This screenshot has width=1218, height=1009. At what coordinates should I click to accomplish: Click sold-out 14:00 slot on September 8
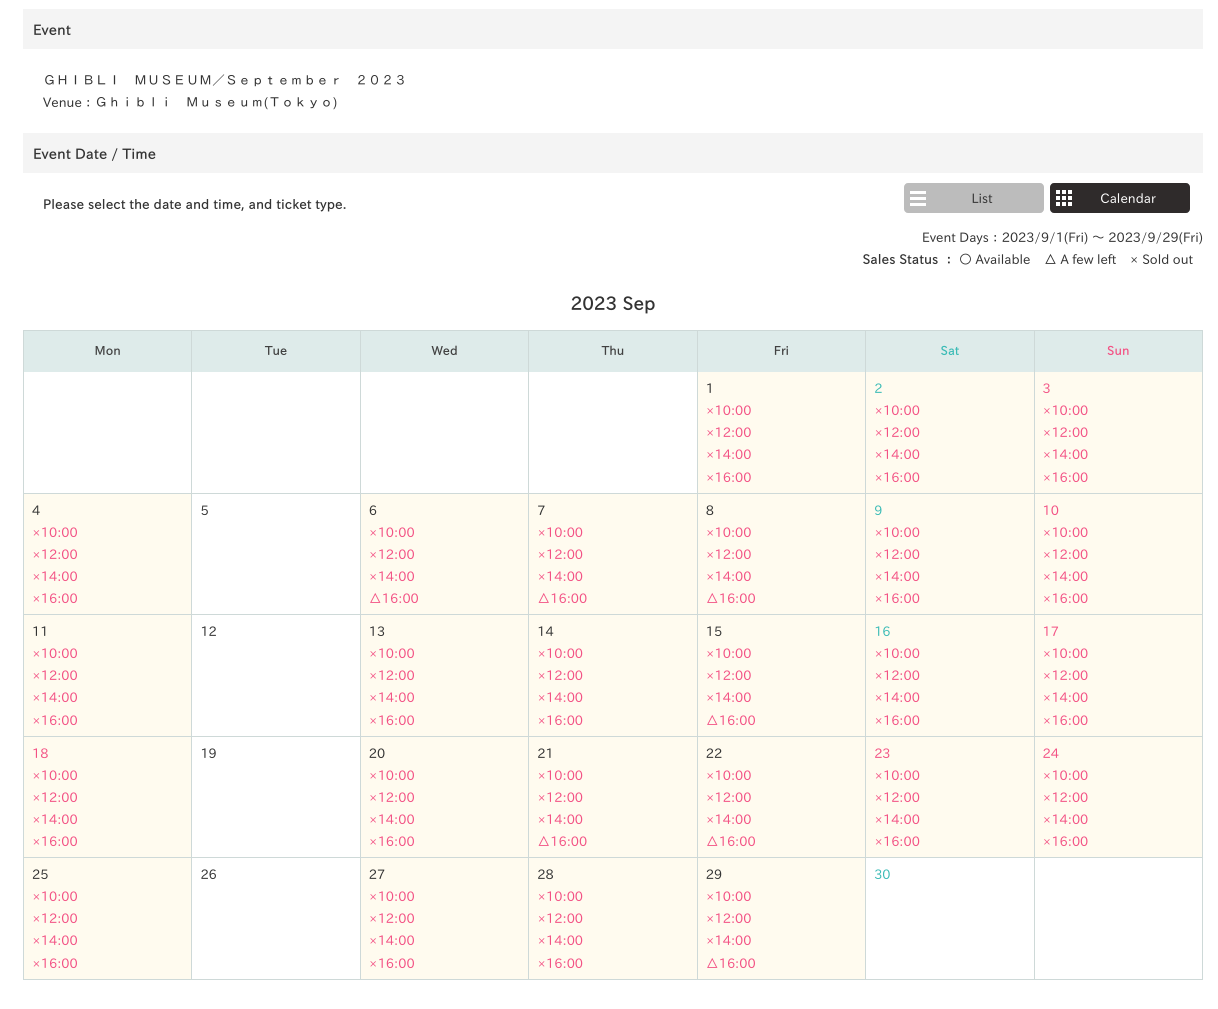729,576
